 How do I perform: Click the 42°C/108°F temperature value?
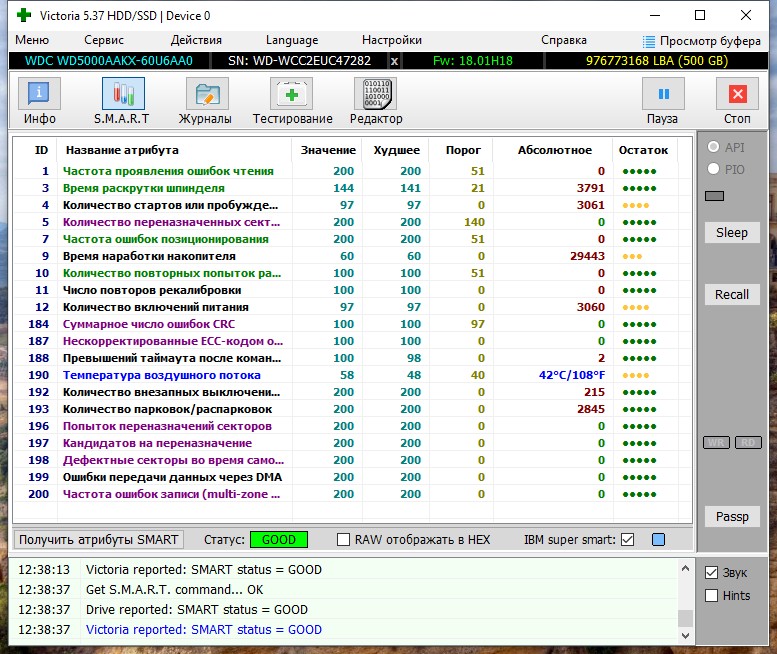pyautogui.click(x=572, y=375)
